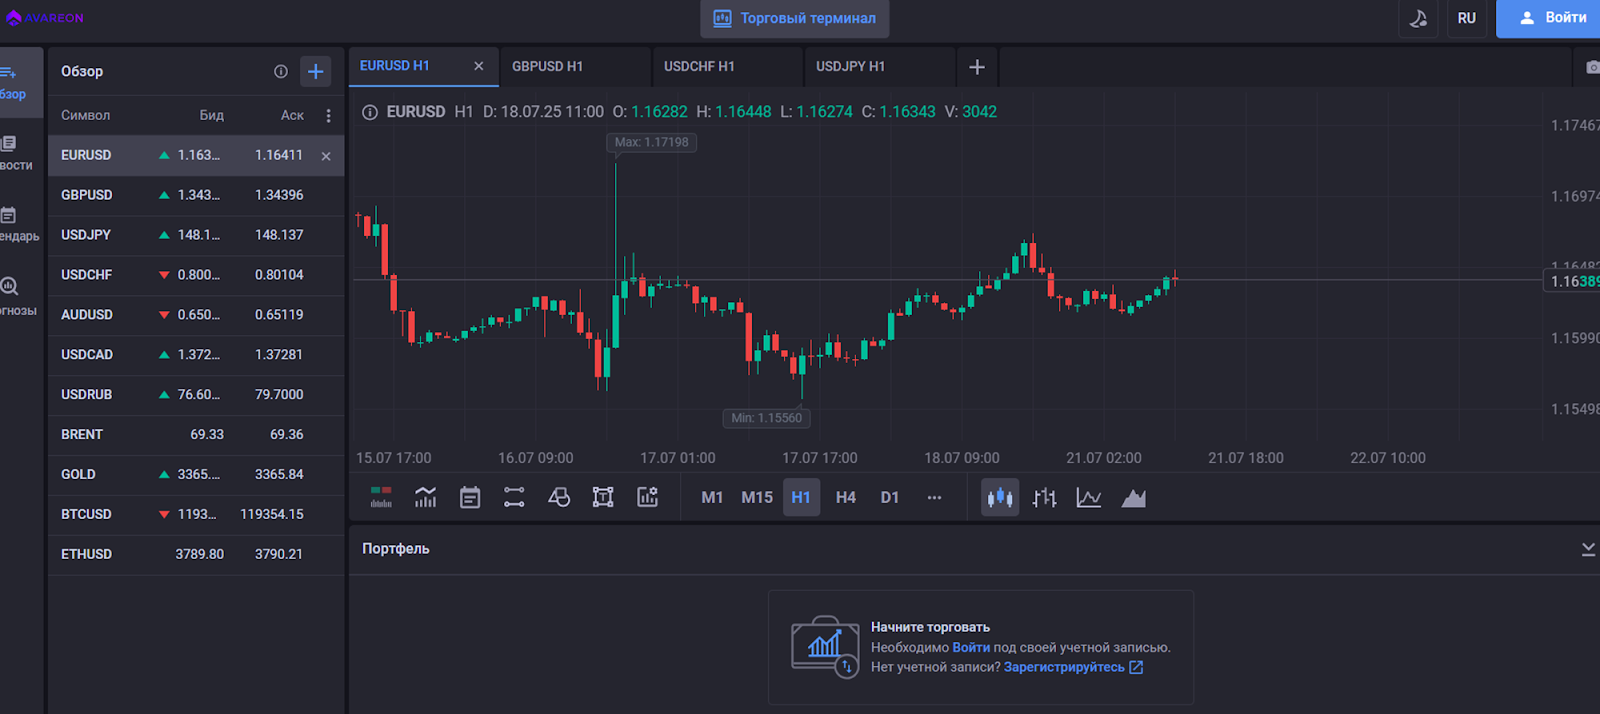
Task: Click the Бид column header
Action: tap(212, 116)
